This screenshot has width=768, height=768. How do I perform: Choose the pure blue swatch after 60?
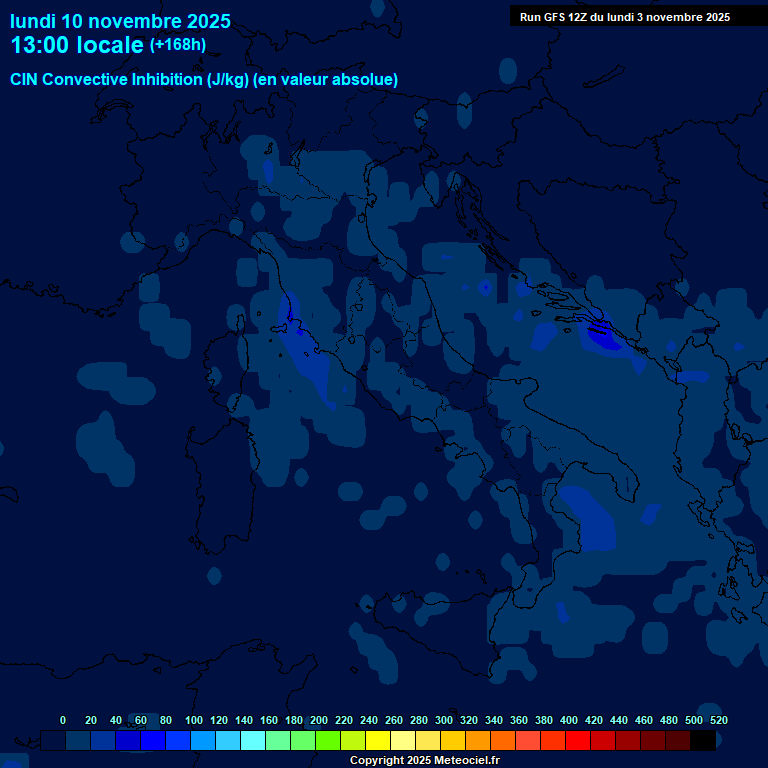click(x=153, y=740)
